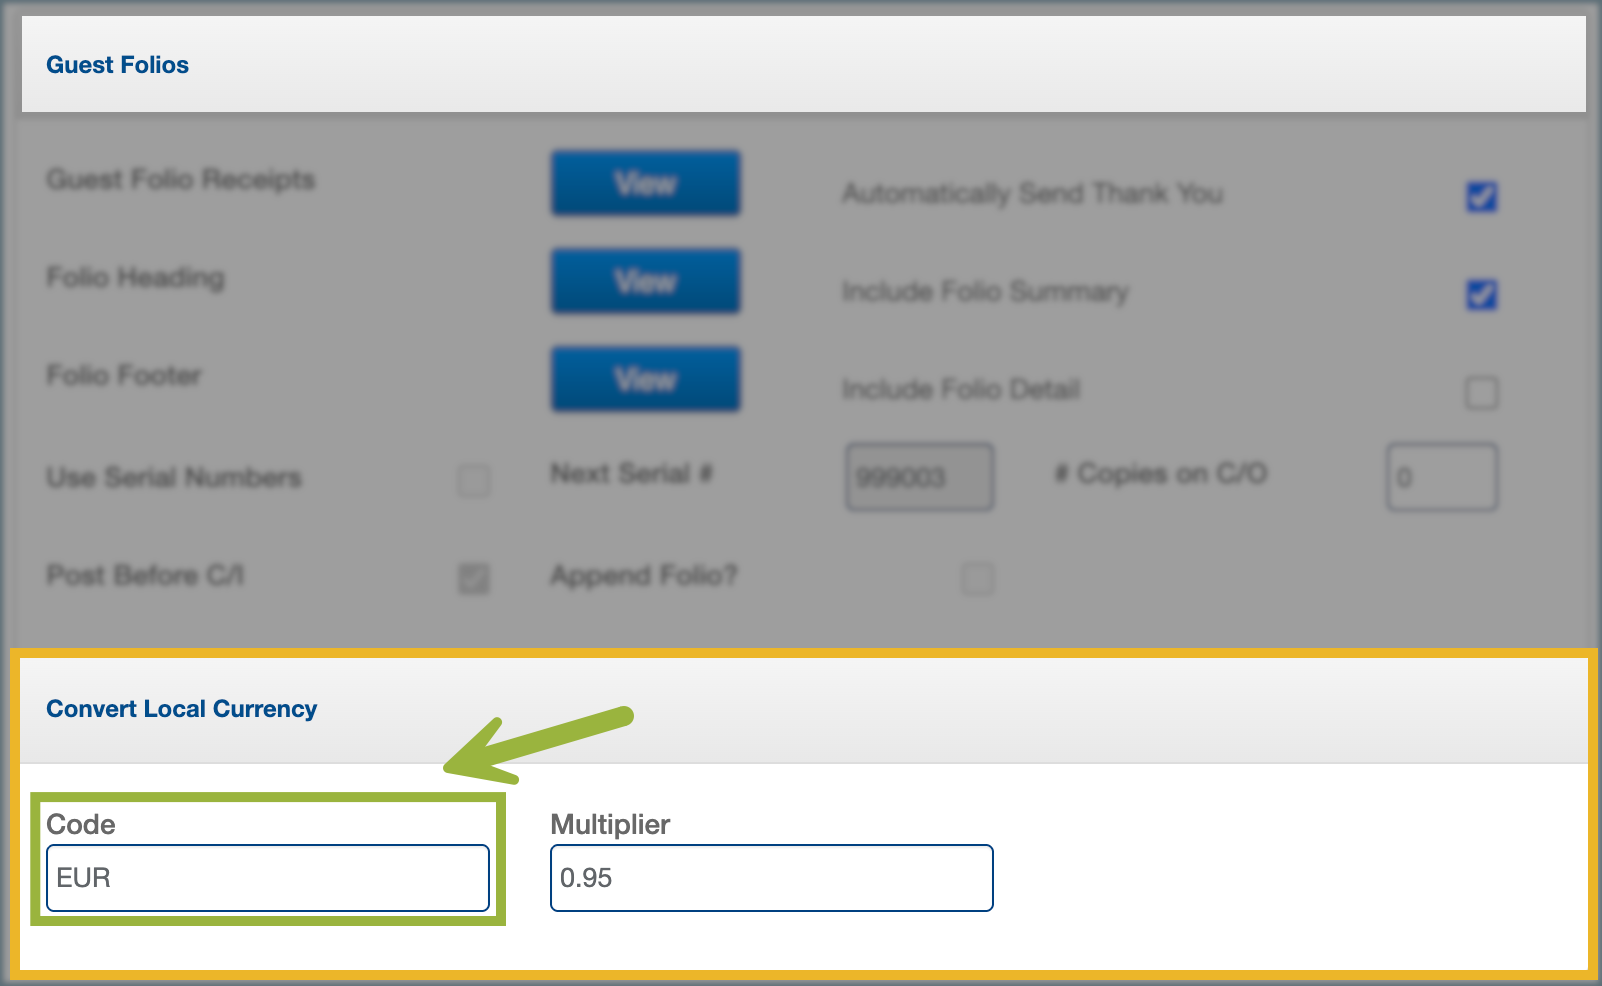1602x986 pixels.
Task: Uncheck Automatically Send Thank You checkbox
Action: point(1481,196)
